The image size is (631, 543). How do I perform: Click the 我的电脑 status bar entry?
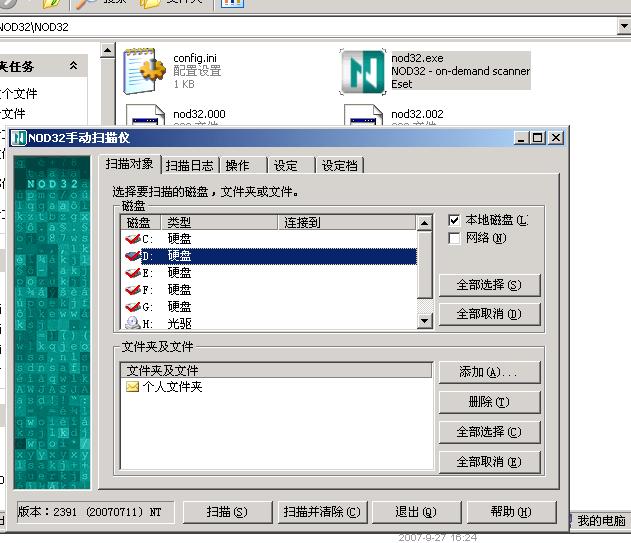click(601, 521)
